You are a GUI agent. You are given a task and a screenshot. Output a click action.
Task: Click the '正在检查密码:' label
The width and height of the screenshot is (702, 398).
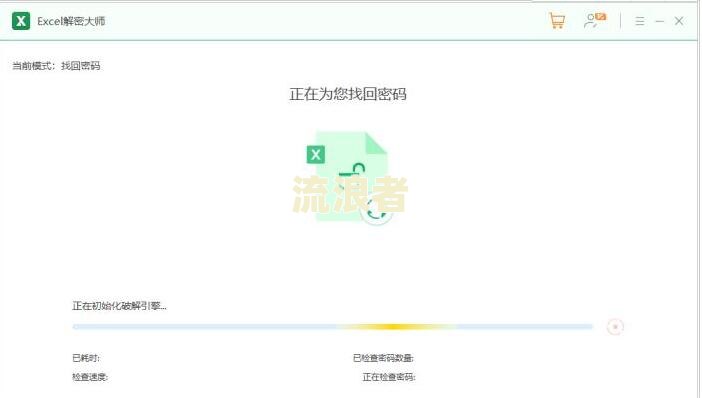coord(389,377)
